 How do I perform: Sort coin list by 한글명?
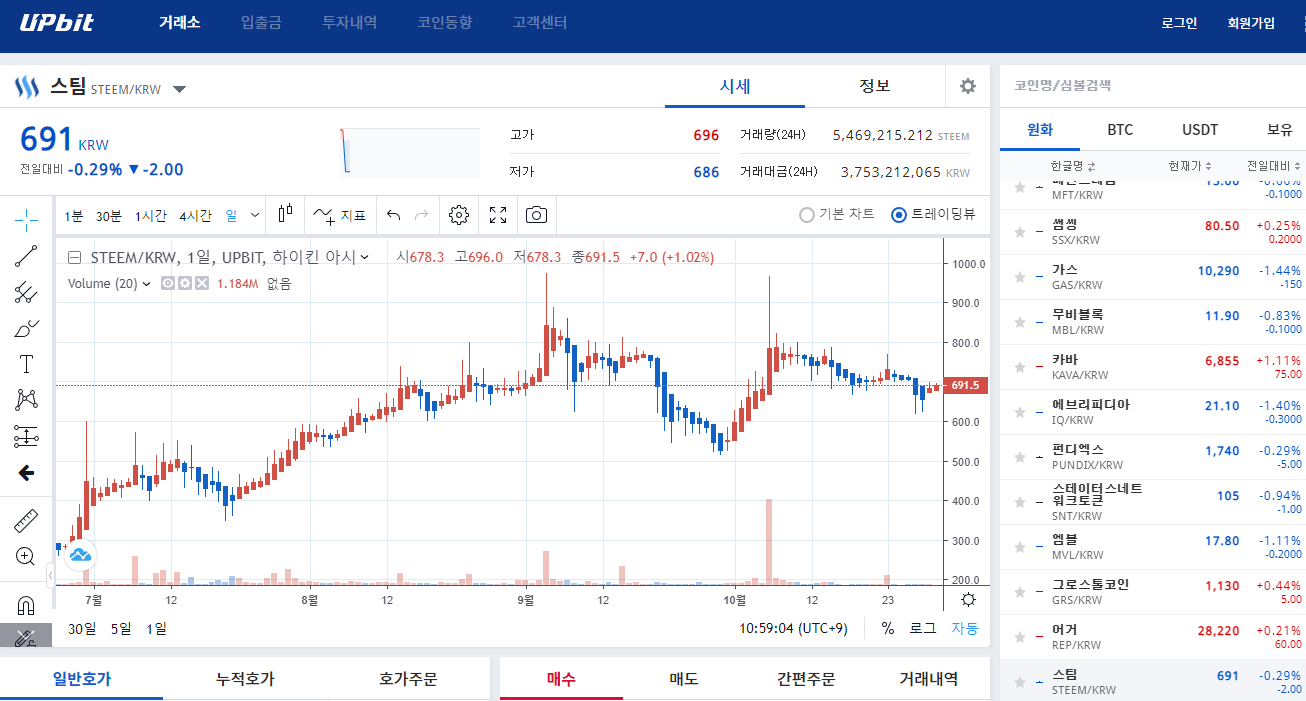pos(1072,166)
